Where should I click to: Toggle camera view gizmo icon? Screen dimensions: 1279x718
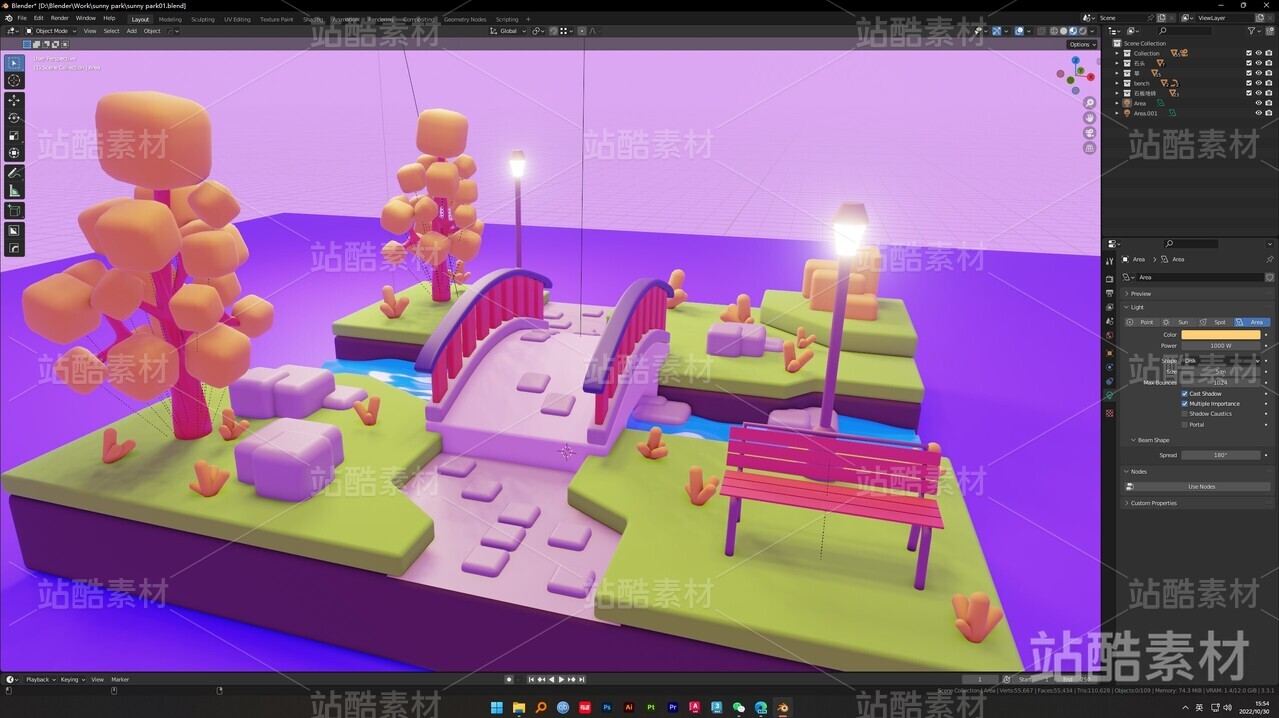tap(1089, 133)
